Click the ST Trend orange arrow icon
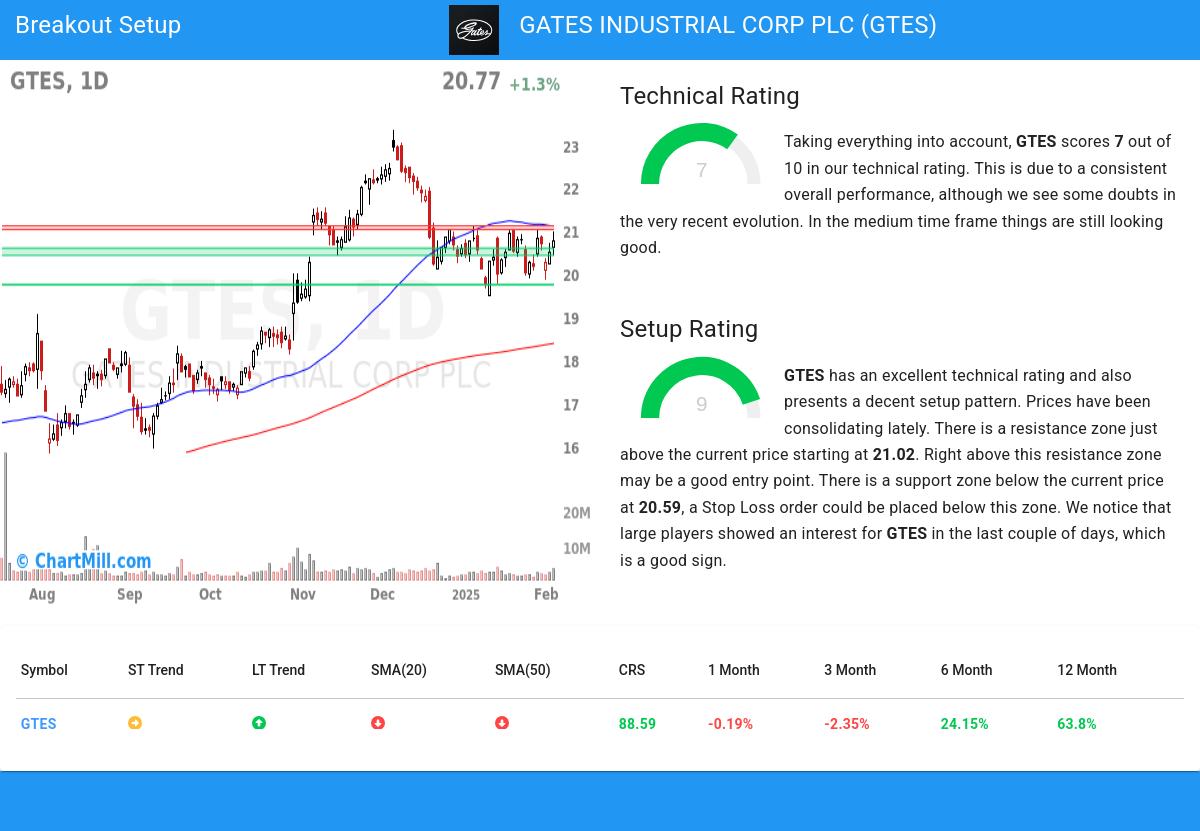Viewport: 1200px width, 831px height. click(135, 723)
